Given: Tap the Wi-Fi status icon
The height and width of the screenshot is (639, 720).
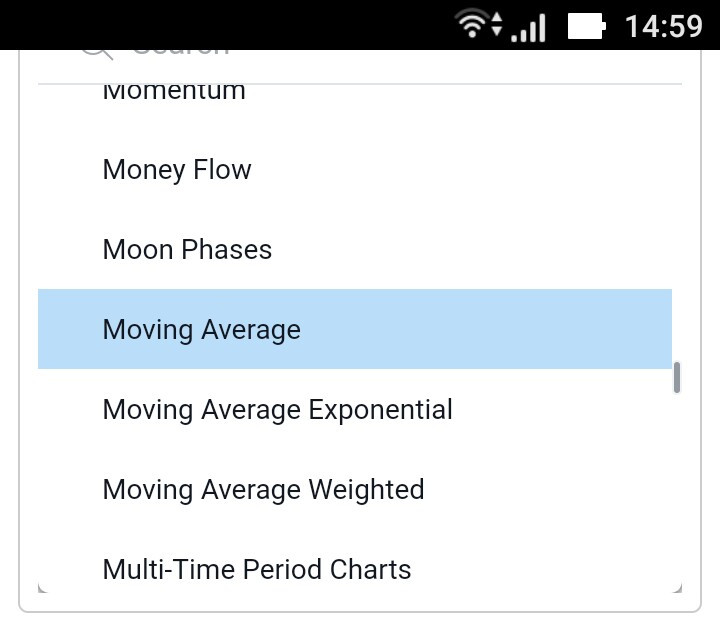Looking at the screenshot, I should click(469, 24).
